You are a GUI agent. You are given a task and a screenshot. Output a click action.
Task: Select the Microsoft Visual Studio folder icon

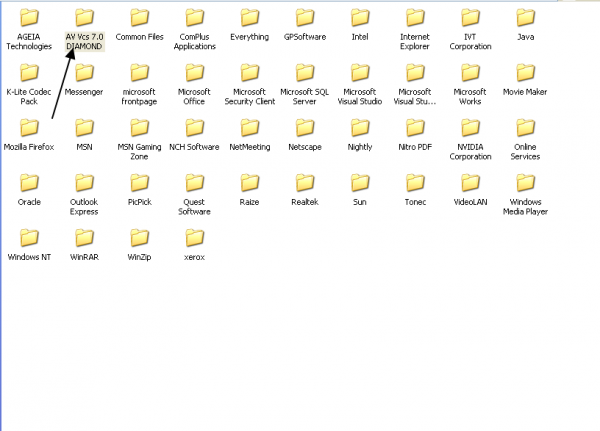(360, 73)
